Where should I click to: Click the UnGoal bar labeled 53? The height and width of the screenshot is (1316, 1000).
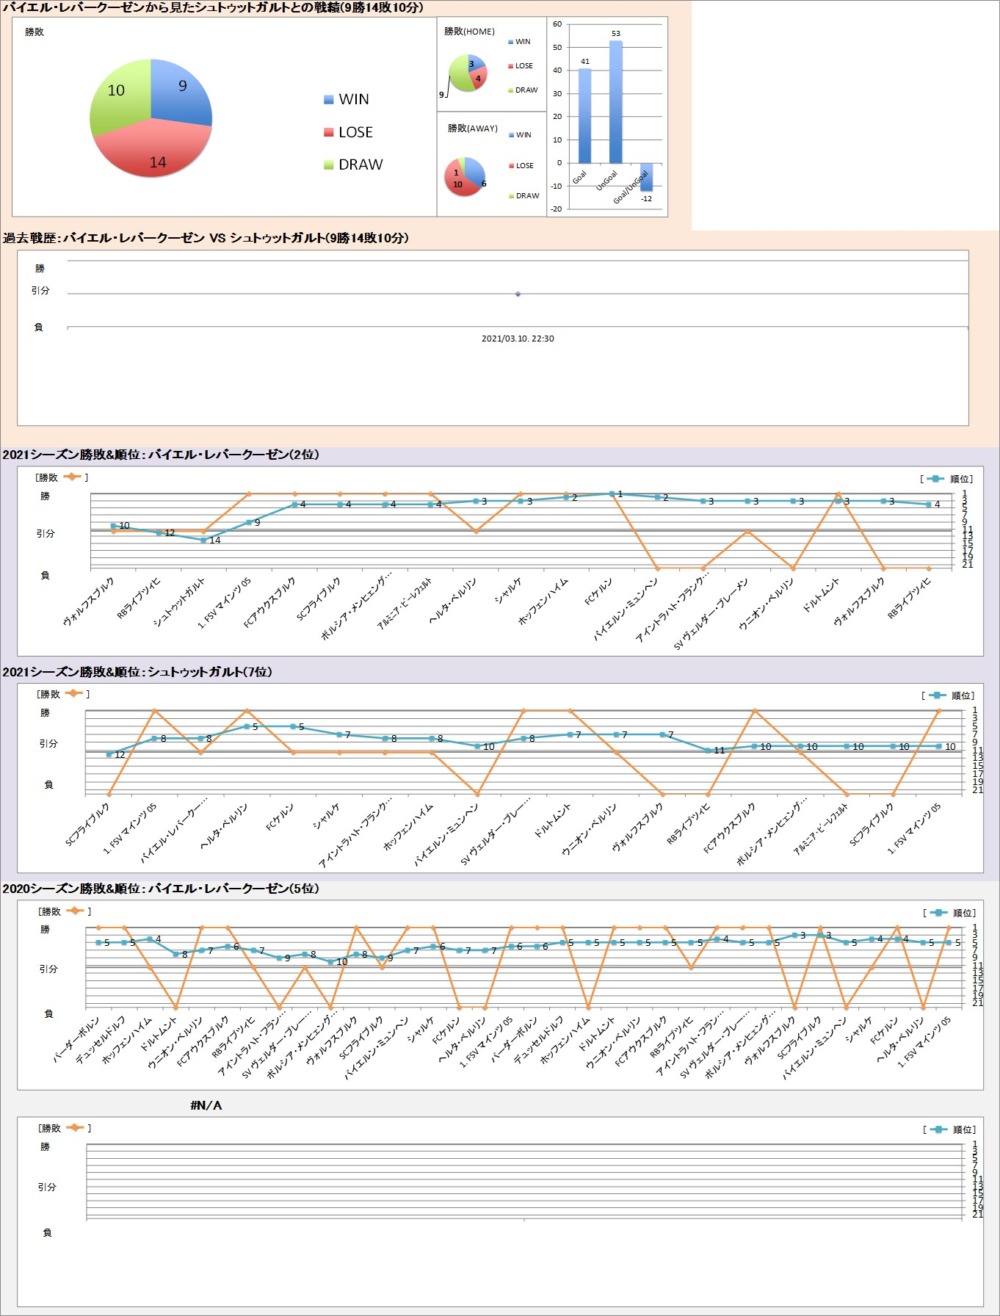click(615, 102)
